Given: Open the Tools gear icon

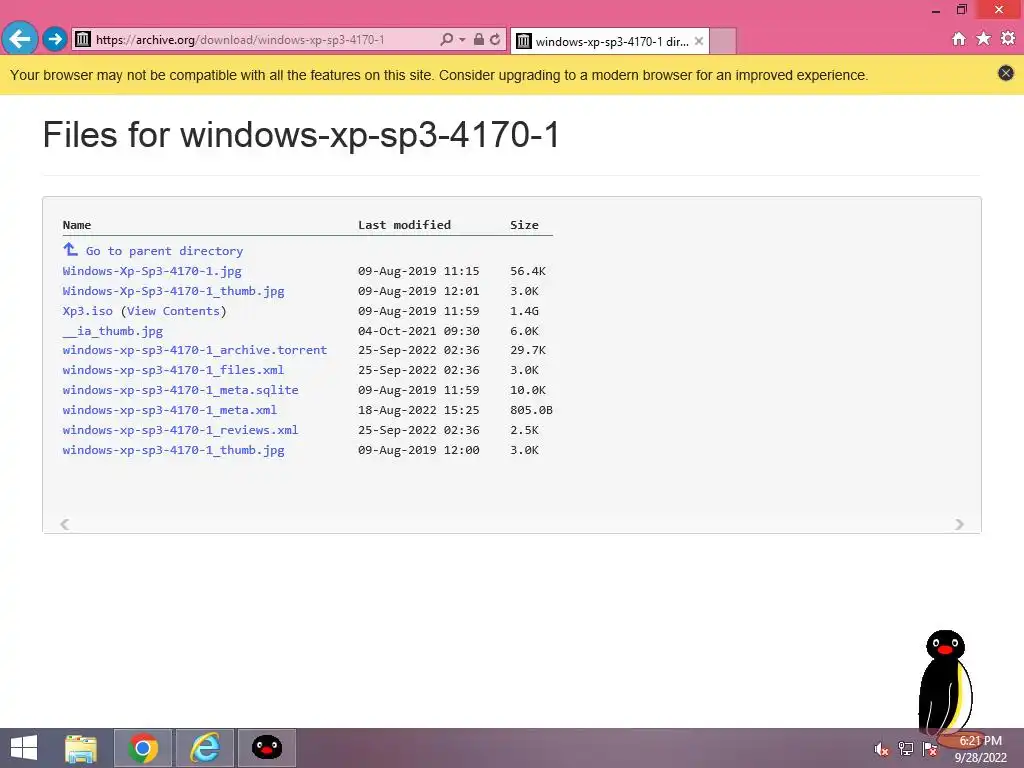Looking at the screenshot, I should pyautogui.click(x=1008, y=39).
